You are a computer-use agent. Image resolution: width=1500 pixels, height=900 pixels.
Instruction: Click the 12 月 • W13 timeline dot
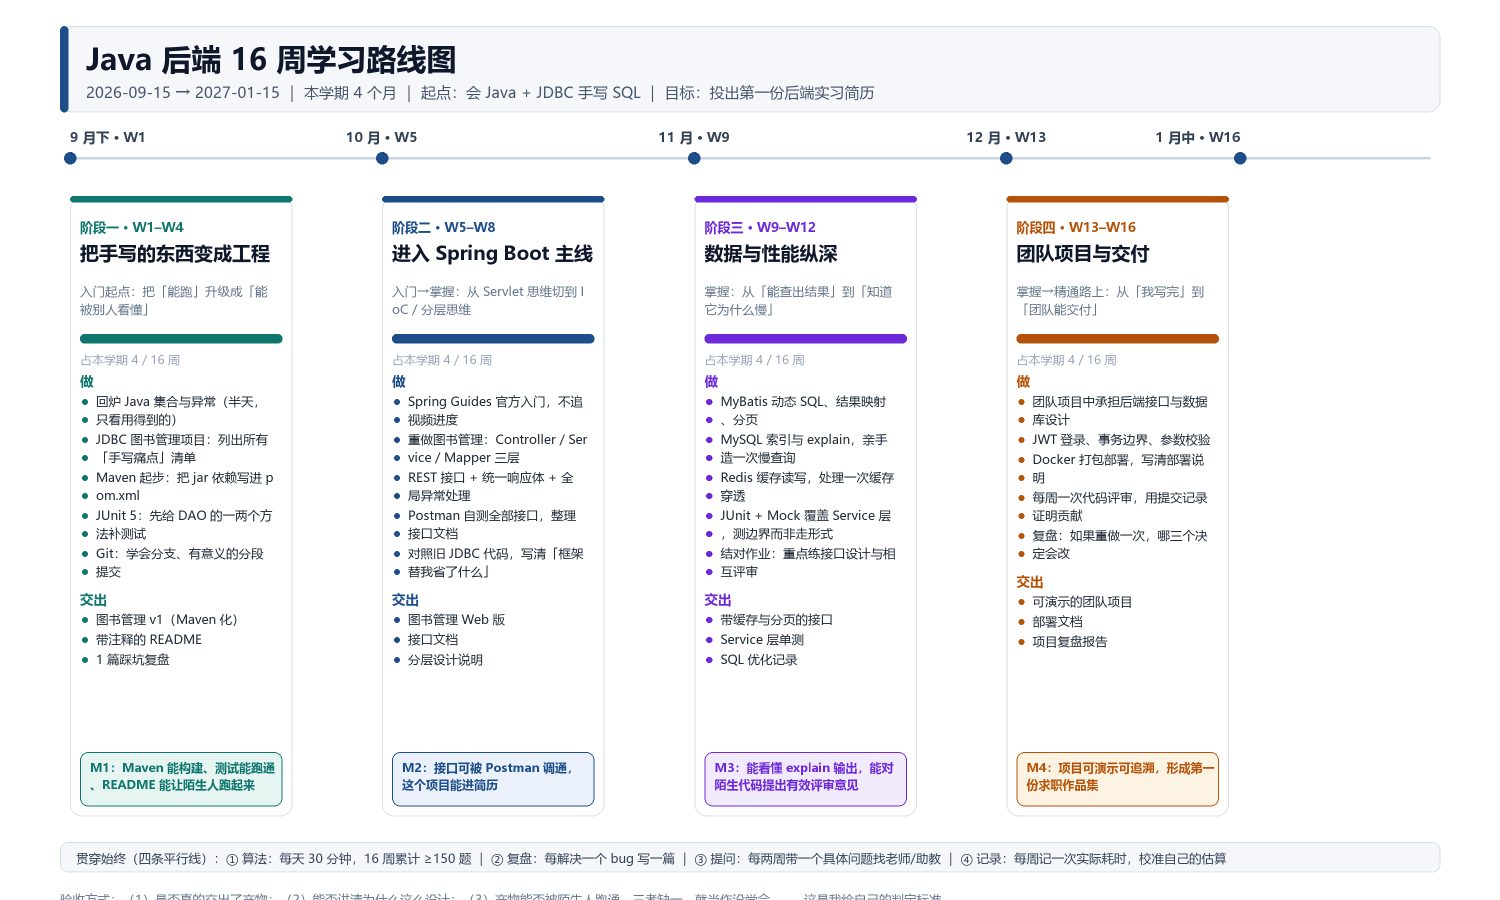[1006, 158]
